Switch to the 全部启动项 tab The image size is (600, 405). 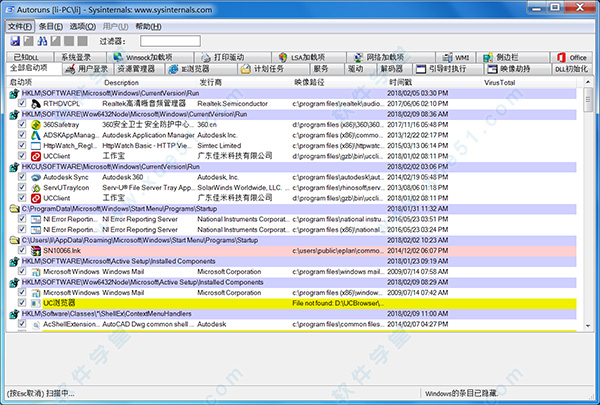pyautogui.click(x=34, y=68)
